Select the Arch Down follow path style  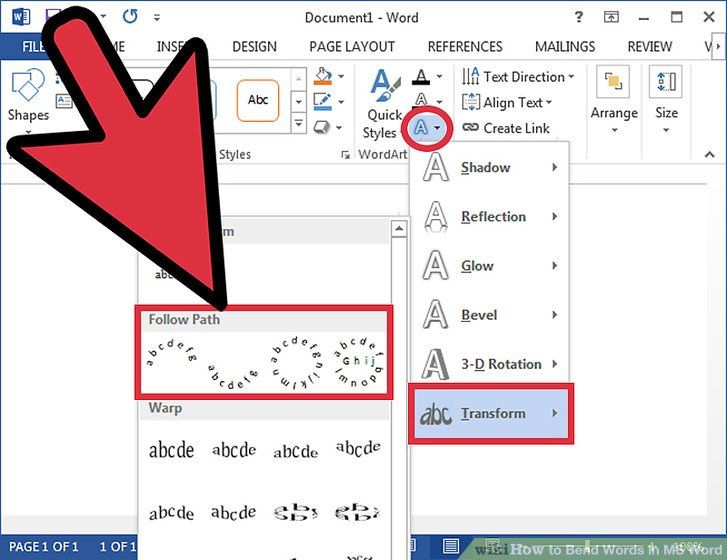click(233, 375)
